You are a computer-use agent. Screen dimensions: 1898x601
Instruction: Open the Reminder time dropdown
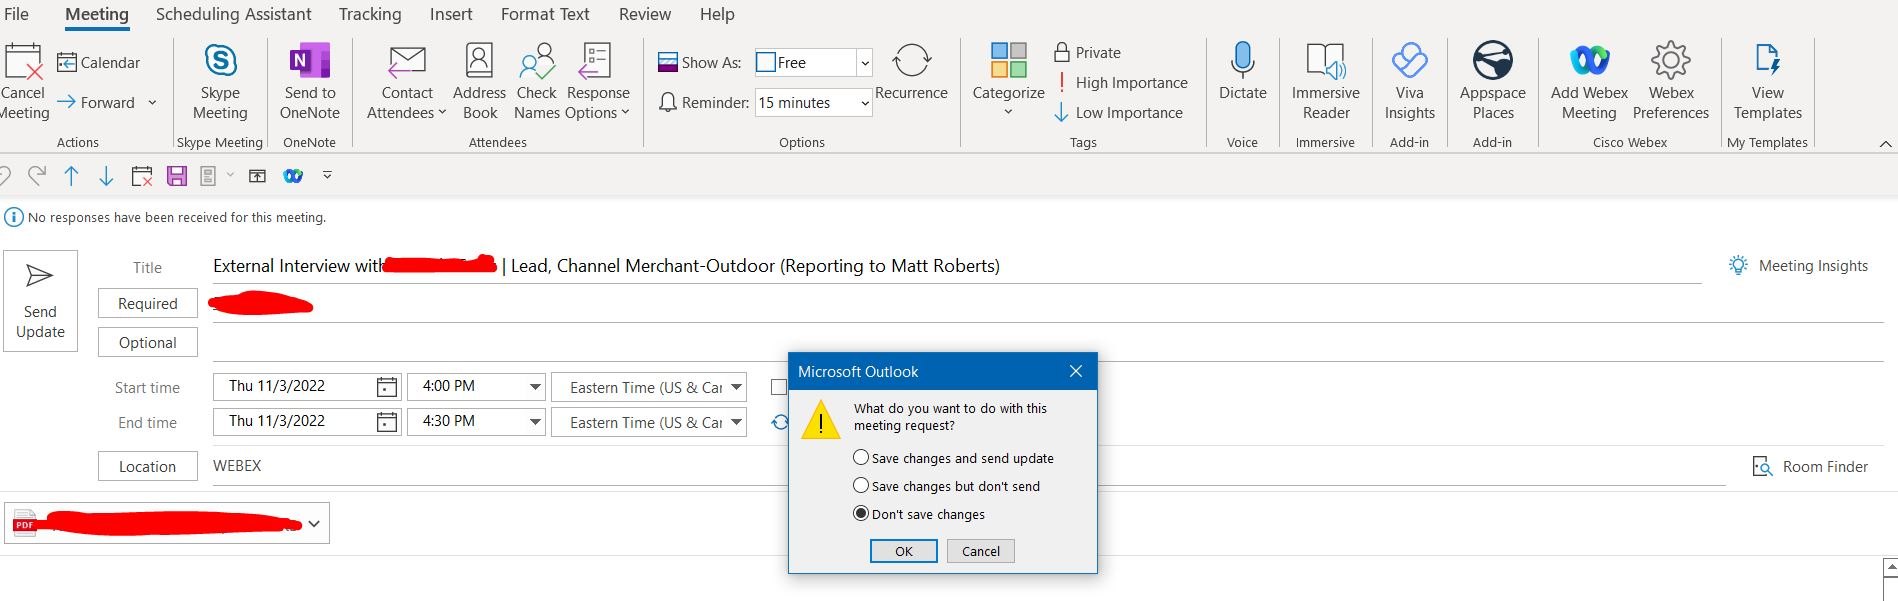click(x=864, y=103)
